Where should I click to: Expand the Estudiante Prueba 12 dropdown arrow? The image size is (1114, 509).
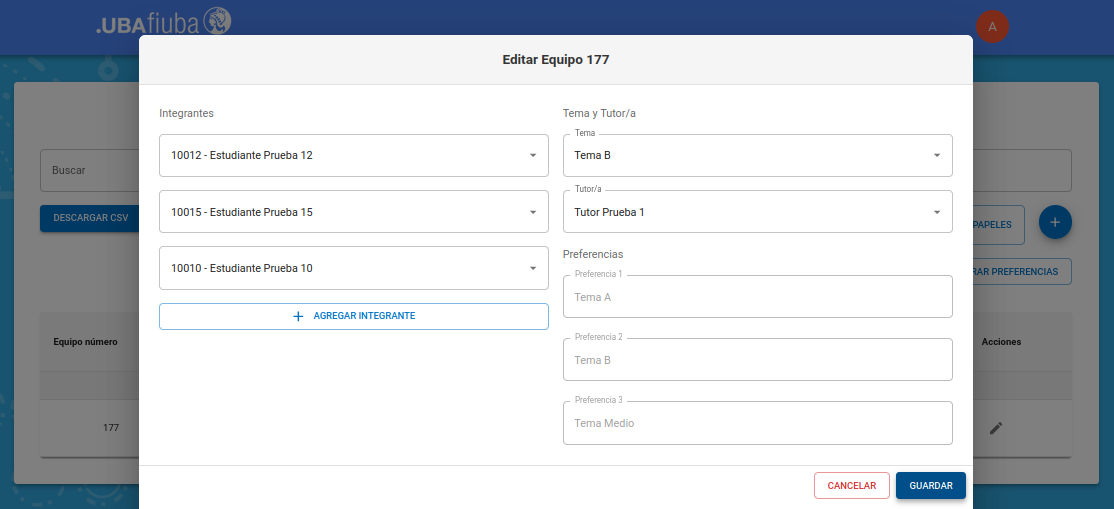[x=533, y=156]
